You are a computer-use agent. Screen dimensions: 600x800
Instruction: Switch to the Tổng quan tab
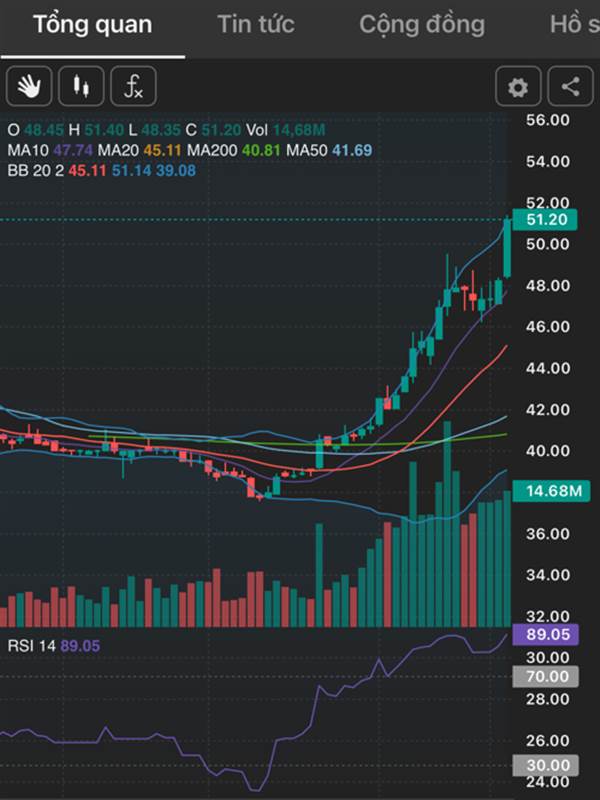point(92,24)
